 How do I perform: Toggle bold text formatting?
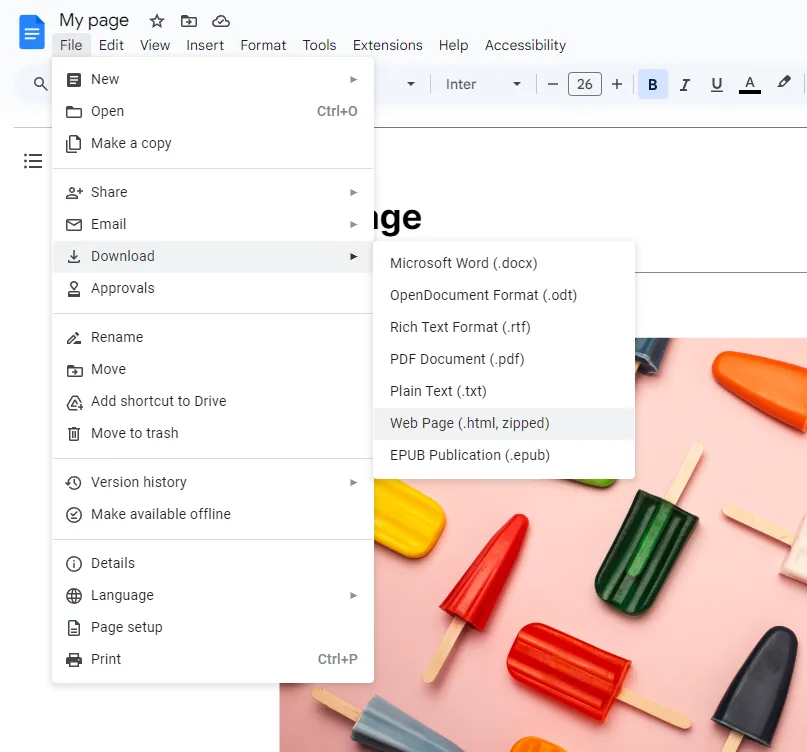[652, 84]
